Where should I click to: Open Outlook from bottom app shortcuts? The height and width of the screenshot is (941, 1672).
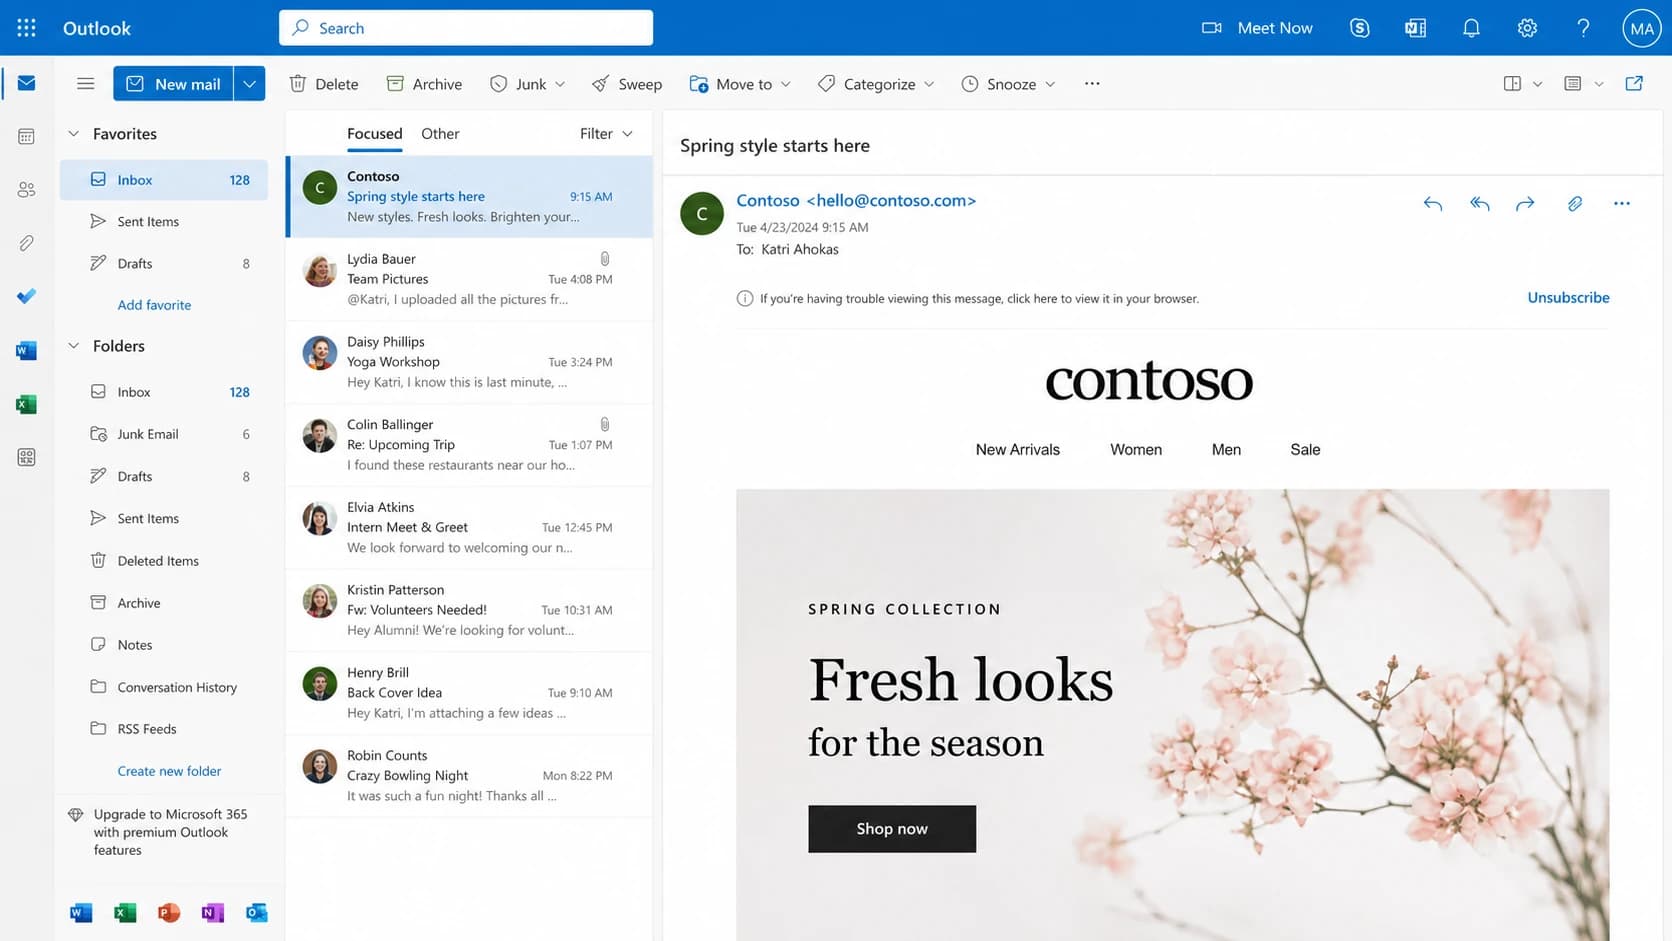pyautogui.click(x=256, y=912)
